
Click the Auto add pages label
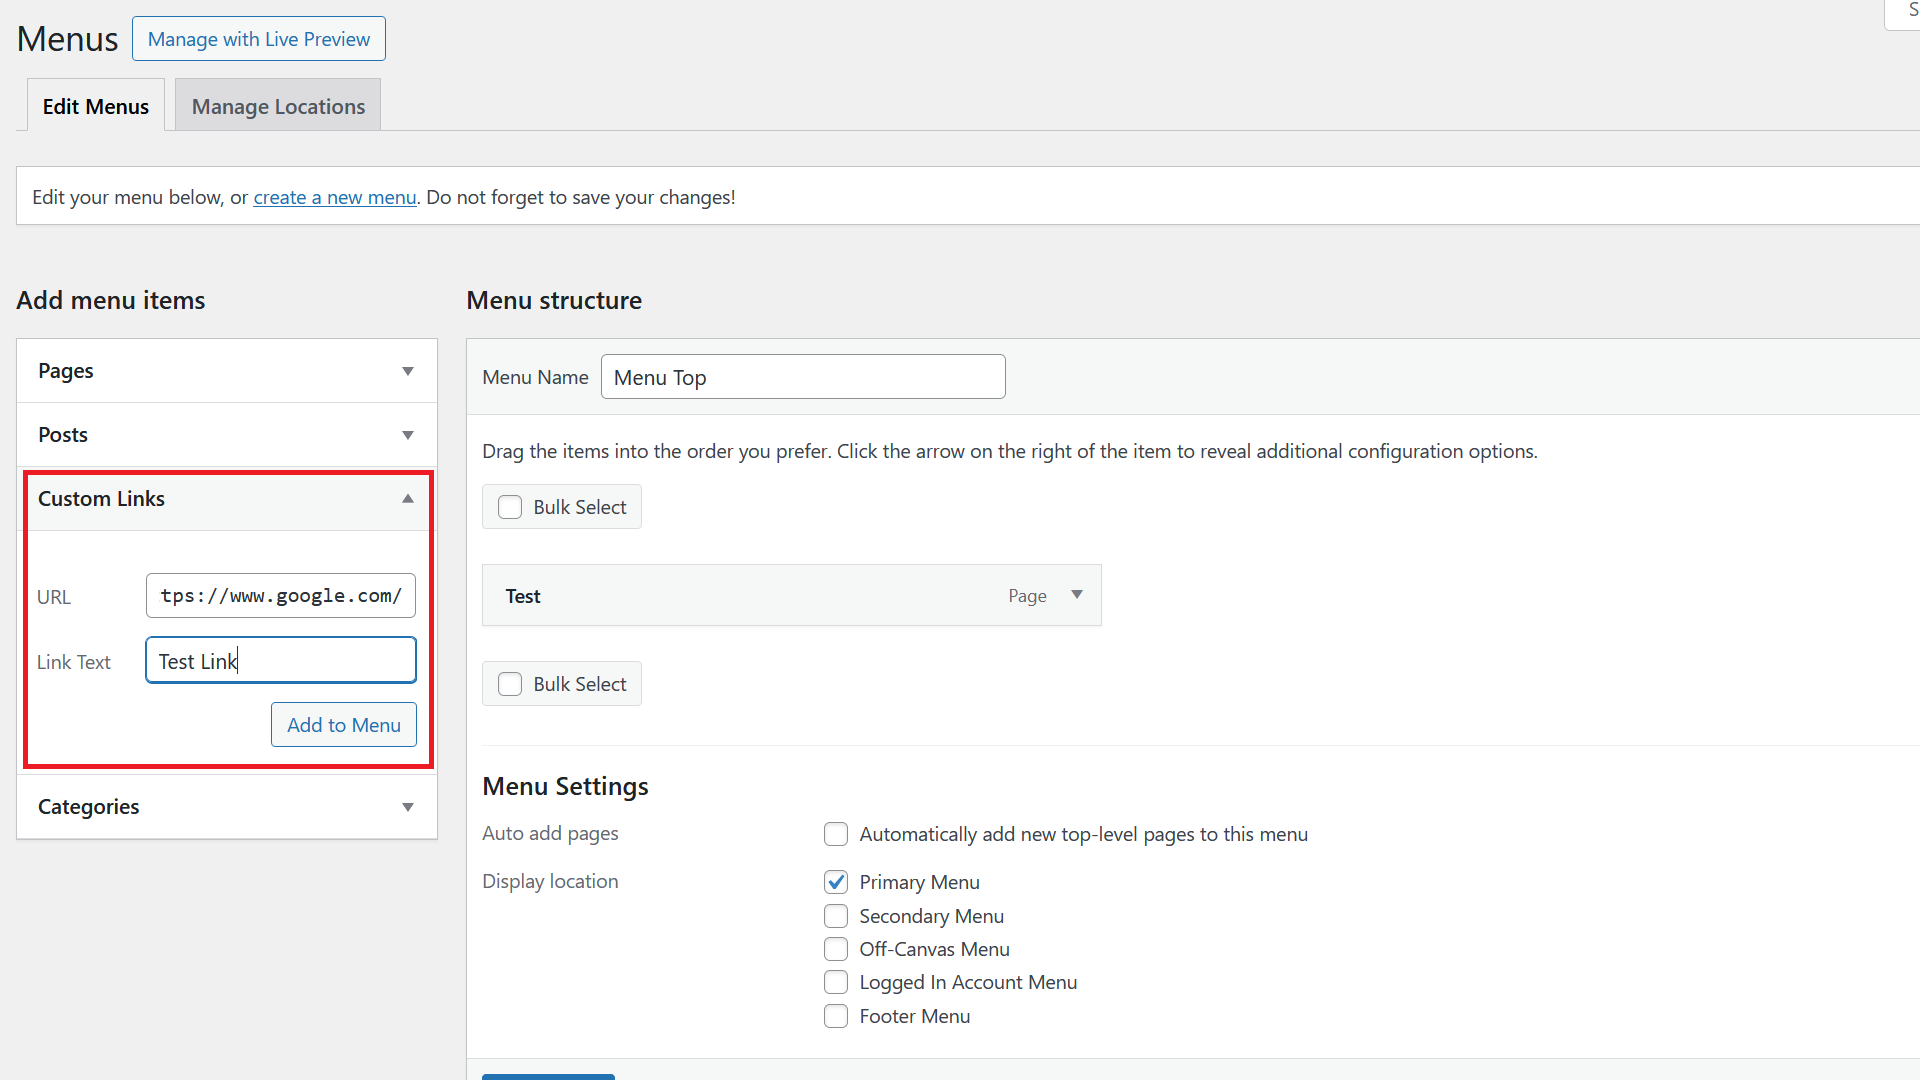pos(550,833)
